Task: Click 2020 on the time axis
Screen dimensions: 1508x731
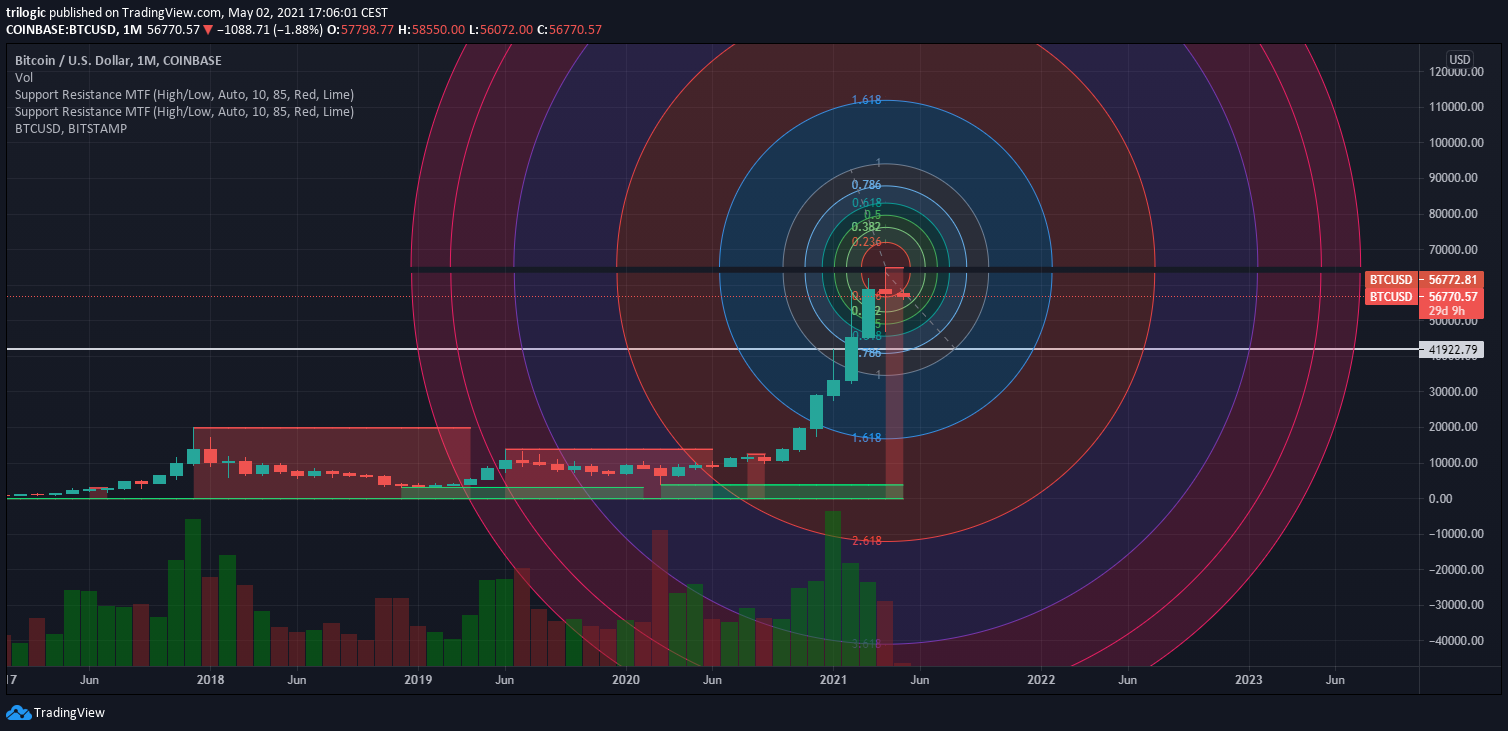Action: tap(625, 680)
